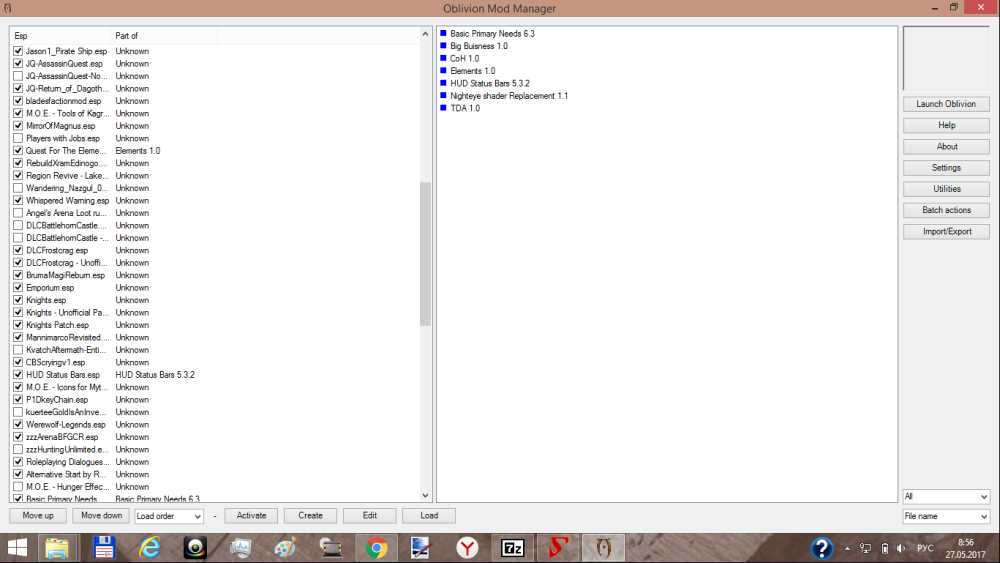
Task: Click blue square beside Nighteye shader Replacement 1.1
Action: (443, 96)
